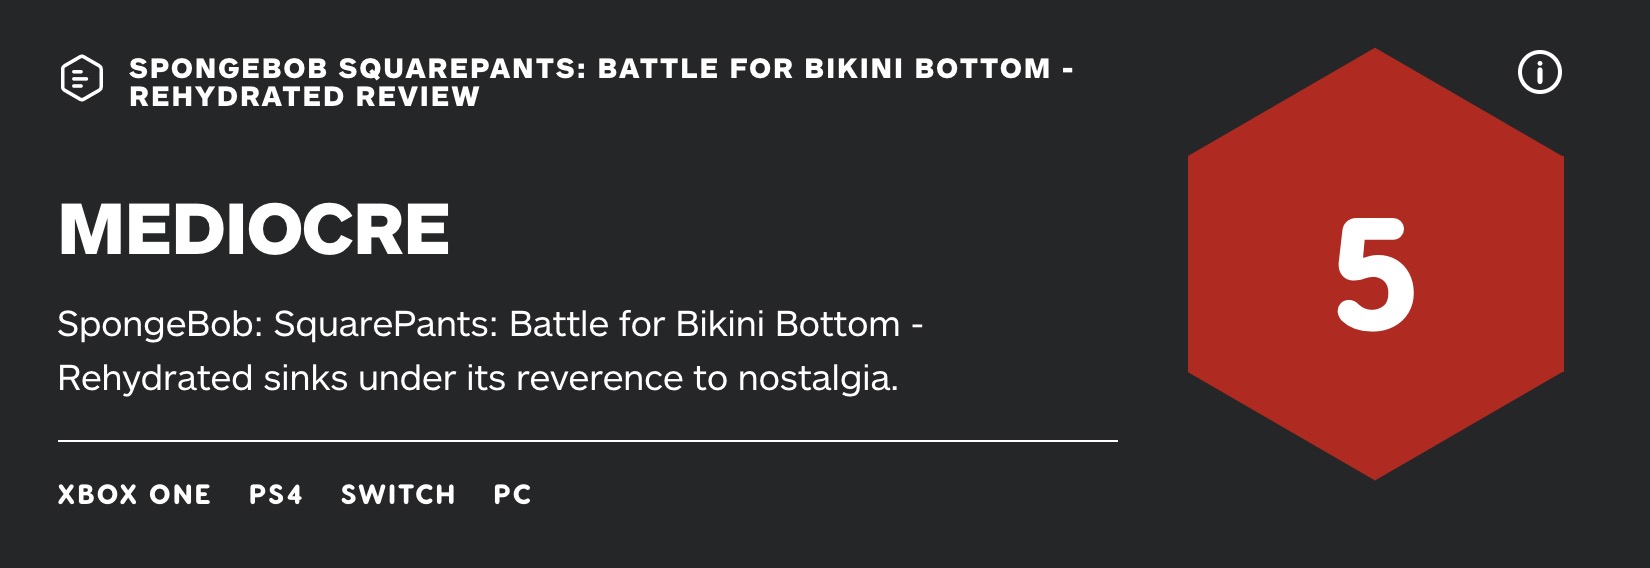Click the "sinks under its reverence" sentence
This screenshot has width=1650, height=568.
click(x=478, y=379)
